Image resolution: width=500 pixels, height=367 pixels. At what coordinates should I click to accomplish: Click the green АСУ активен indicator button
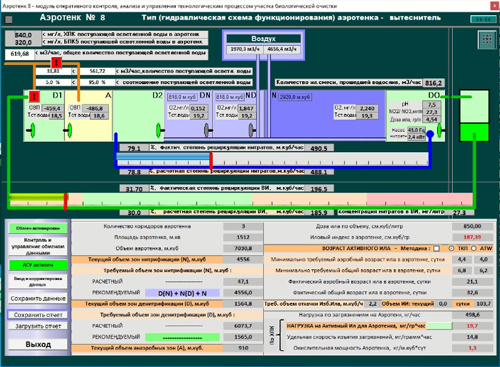pos(38,265)
